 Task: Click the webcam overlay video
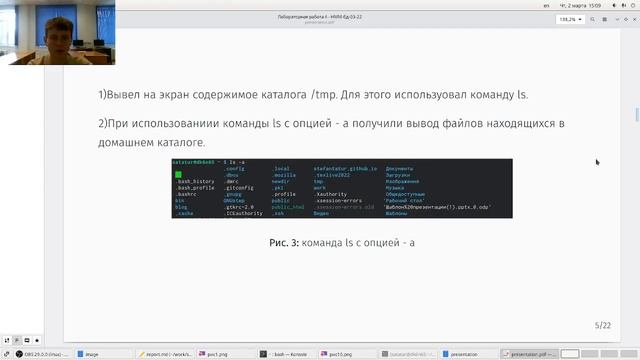(x=58, y=32)
